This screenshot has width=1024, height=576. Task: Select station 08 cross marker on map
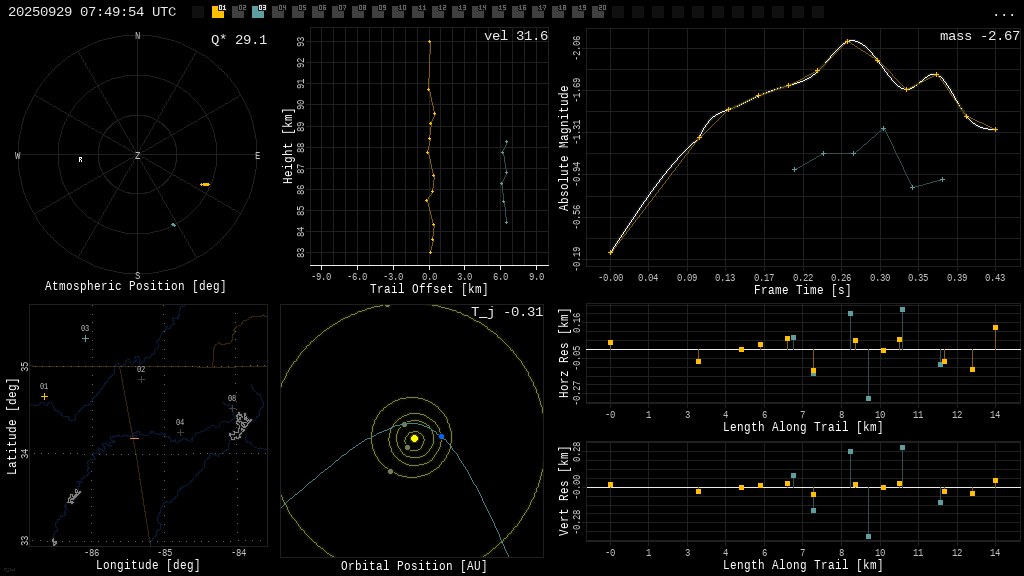[x=232, y=408]
